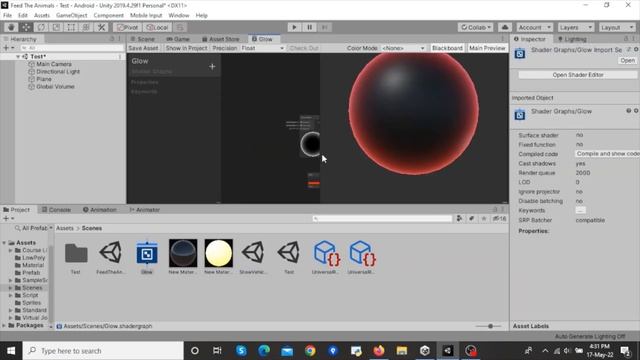
Task: Click Show In Project button
Action: pyautogui.click(x=187, y=48)
